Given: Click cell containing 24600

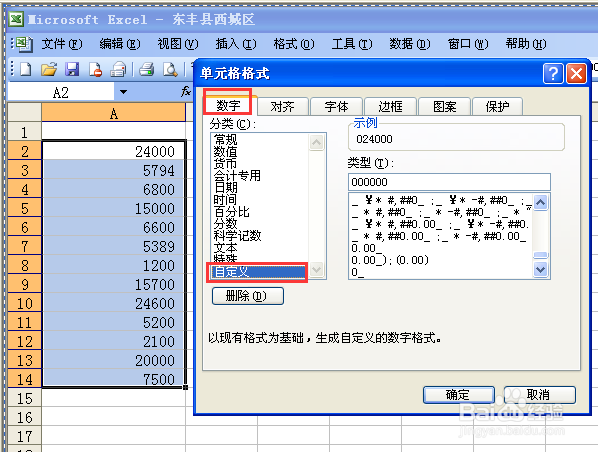Looking at the screenshot, I should [114, 303].
